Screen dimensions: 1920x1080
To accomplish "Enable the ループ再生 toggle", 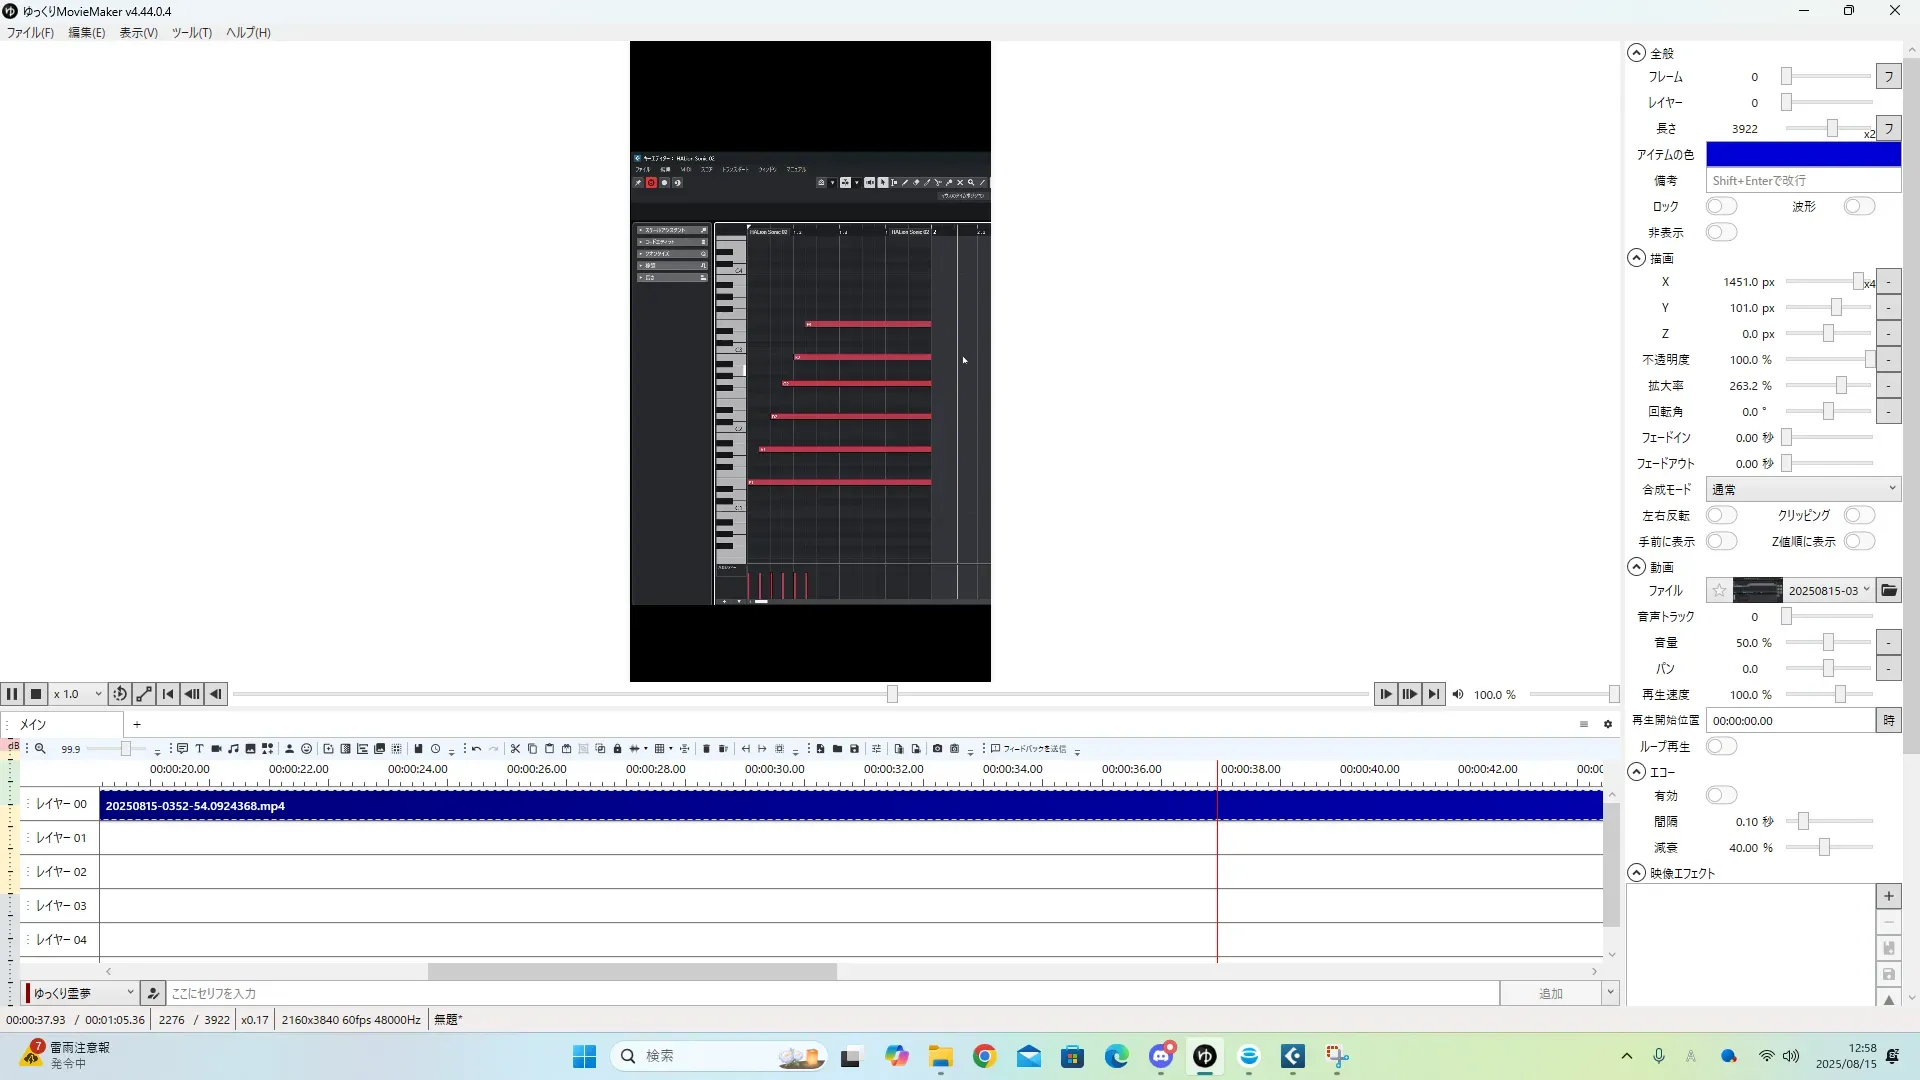I will 1721,746.
